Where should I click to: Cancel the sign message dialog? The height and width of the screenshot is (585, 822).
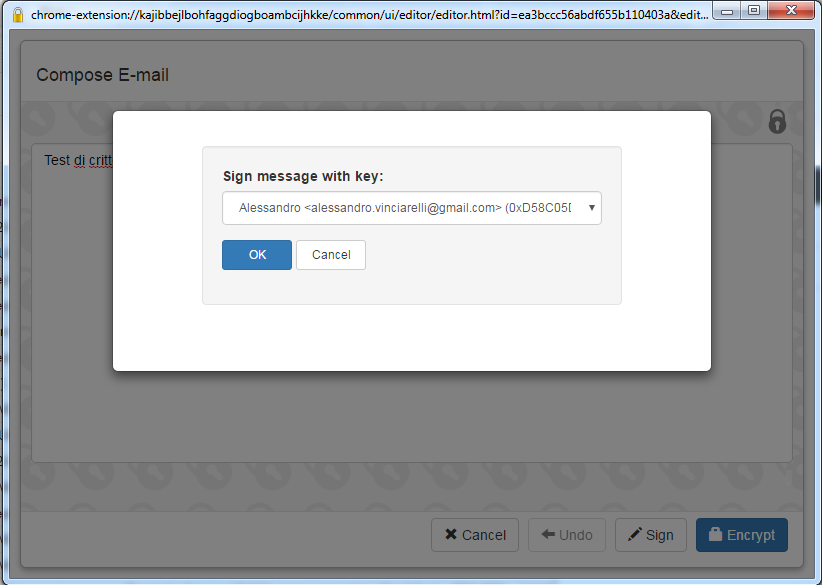(331, 255)
